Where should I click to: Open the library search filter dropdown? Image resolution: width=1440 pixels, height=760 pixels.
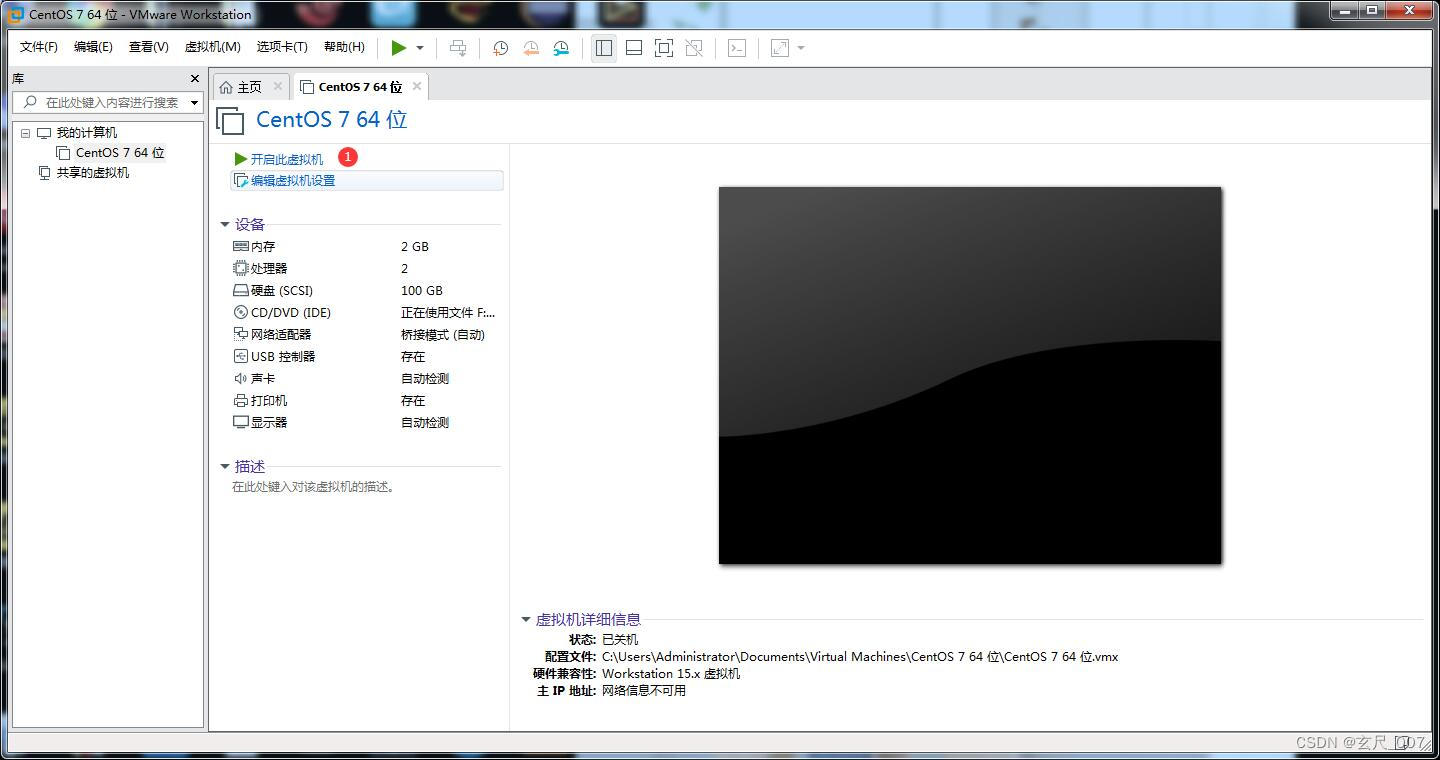point(194,102)
